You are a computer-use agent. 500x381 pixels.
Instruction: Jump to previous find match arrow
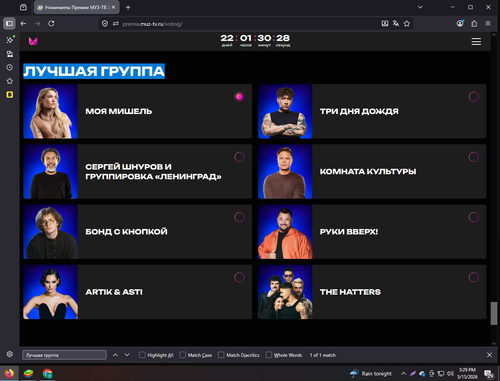point(115,355)
